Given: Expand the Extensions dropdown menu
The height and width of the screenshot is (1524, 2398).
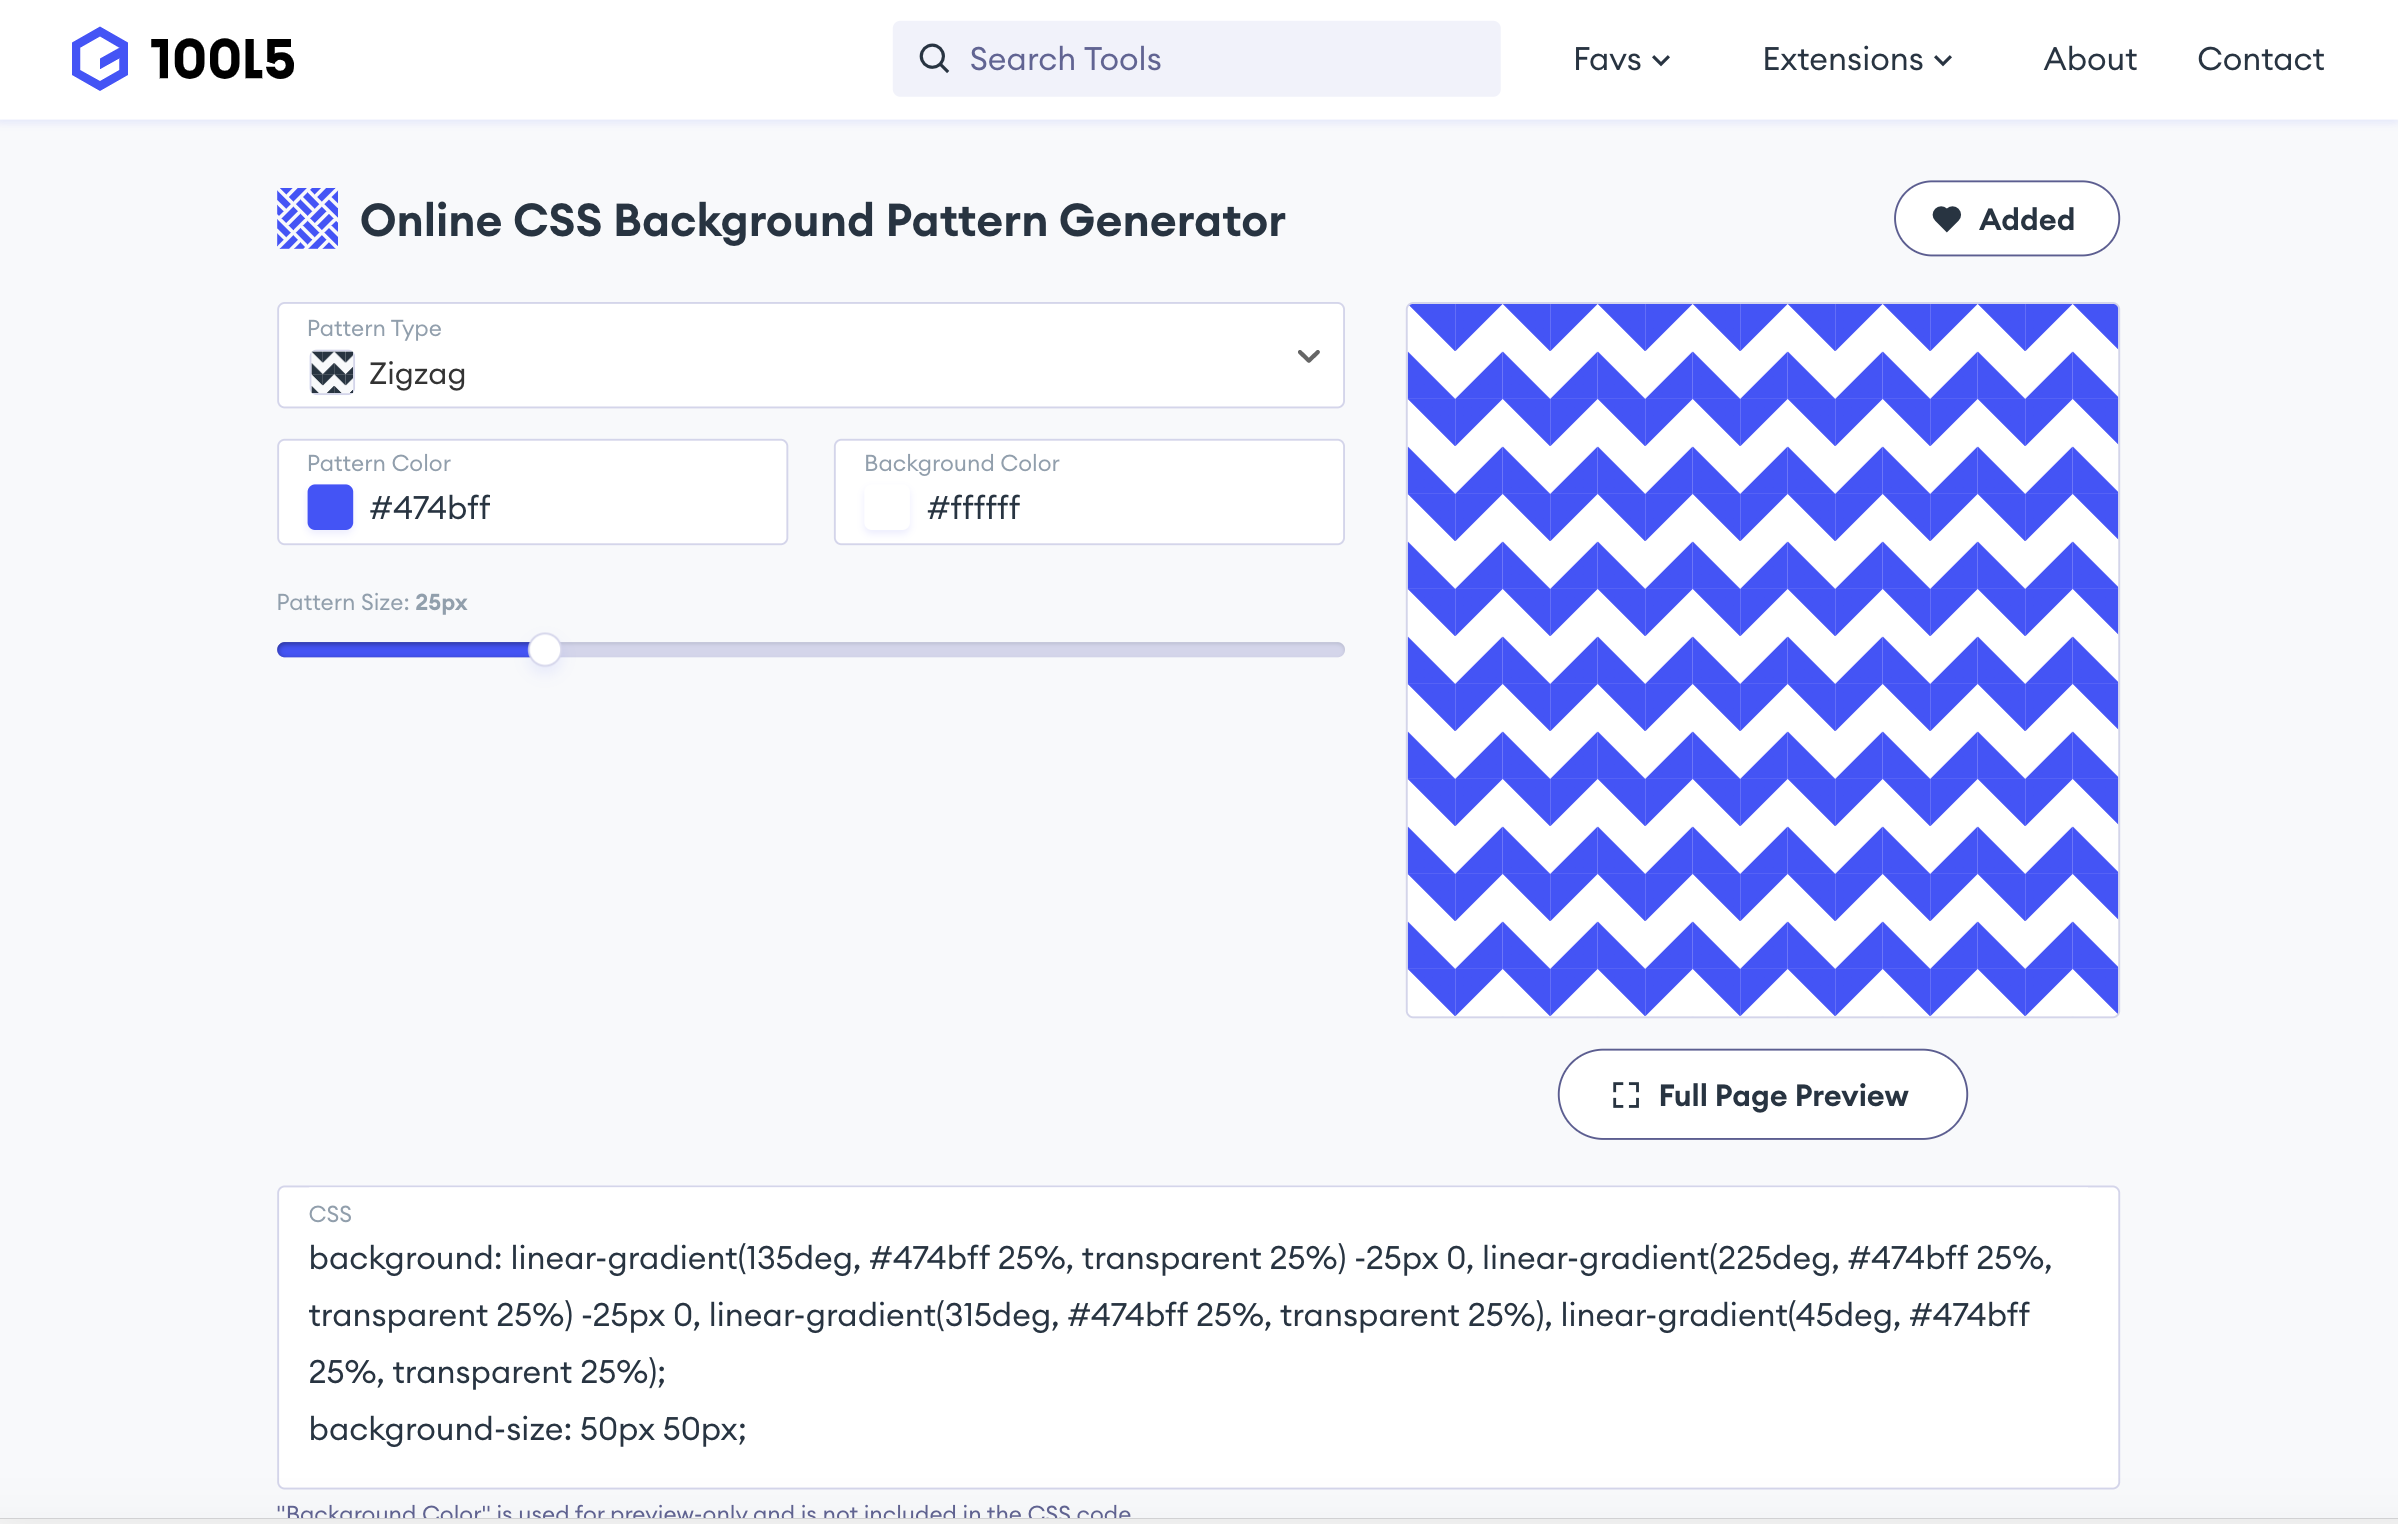Looking at the screenshot, I should [1857, 59].
